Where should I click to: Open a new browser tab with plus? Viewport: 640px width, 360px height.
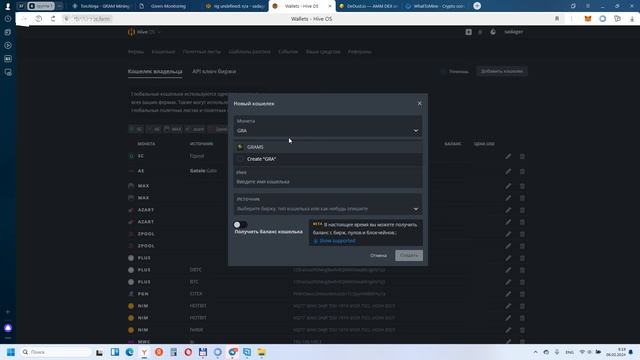477,6
